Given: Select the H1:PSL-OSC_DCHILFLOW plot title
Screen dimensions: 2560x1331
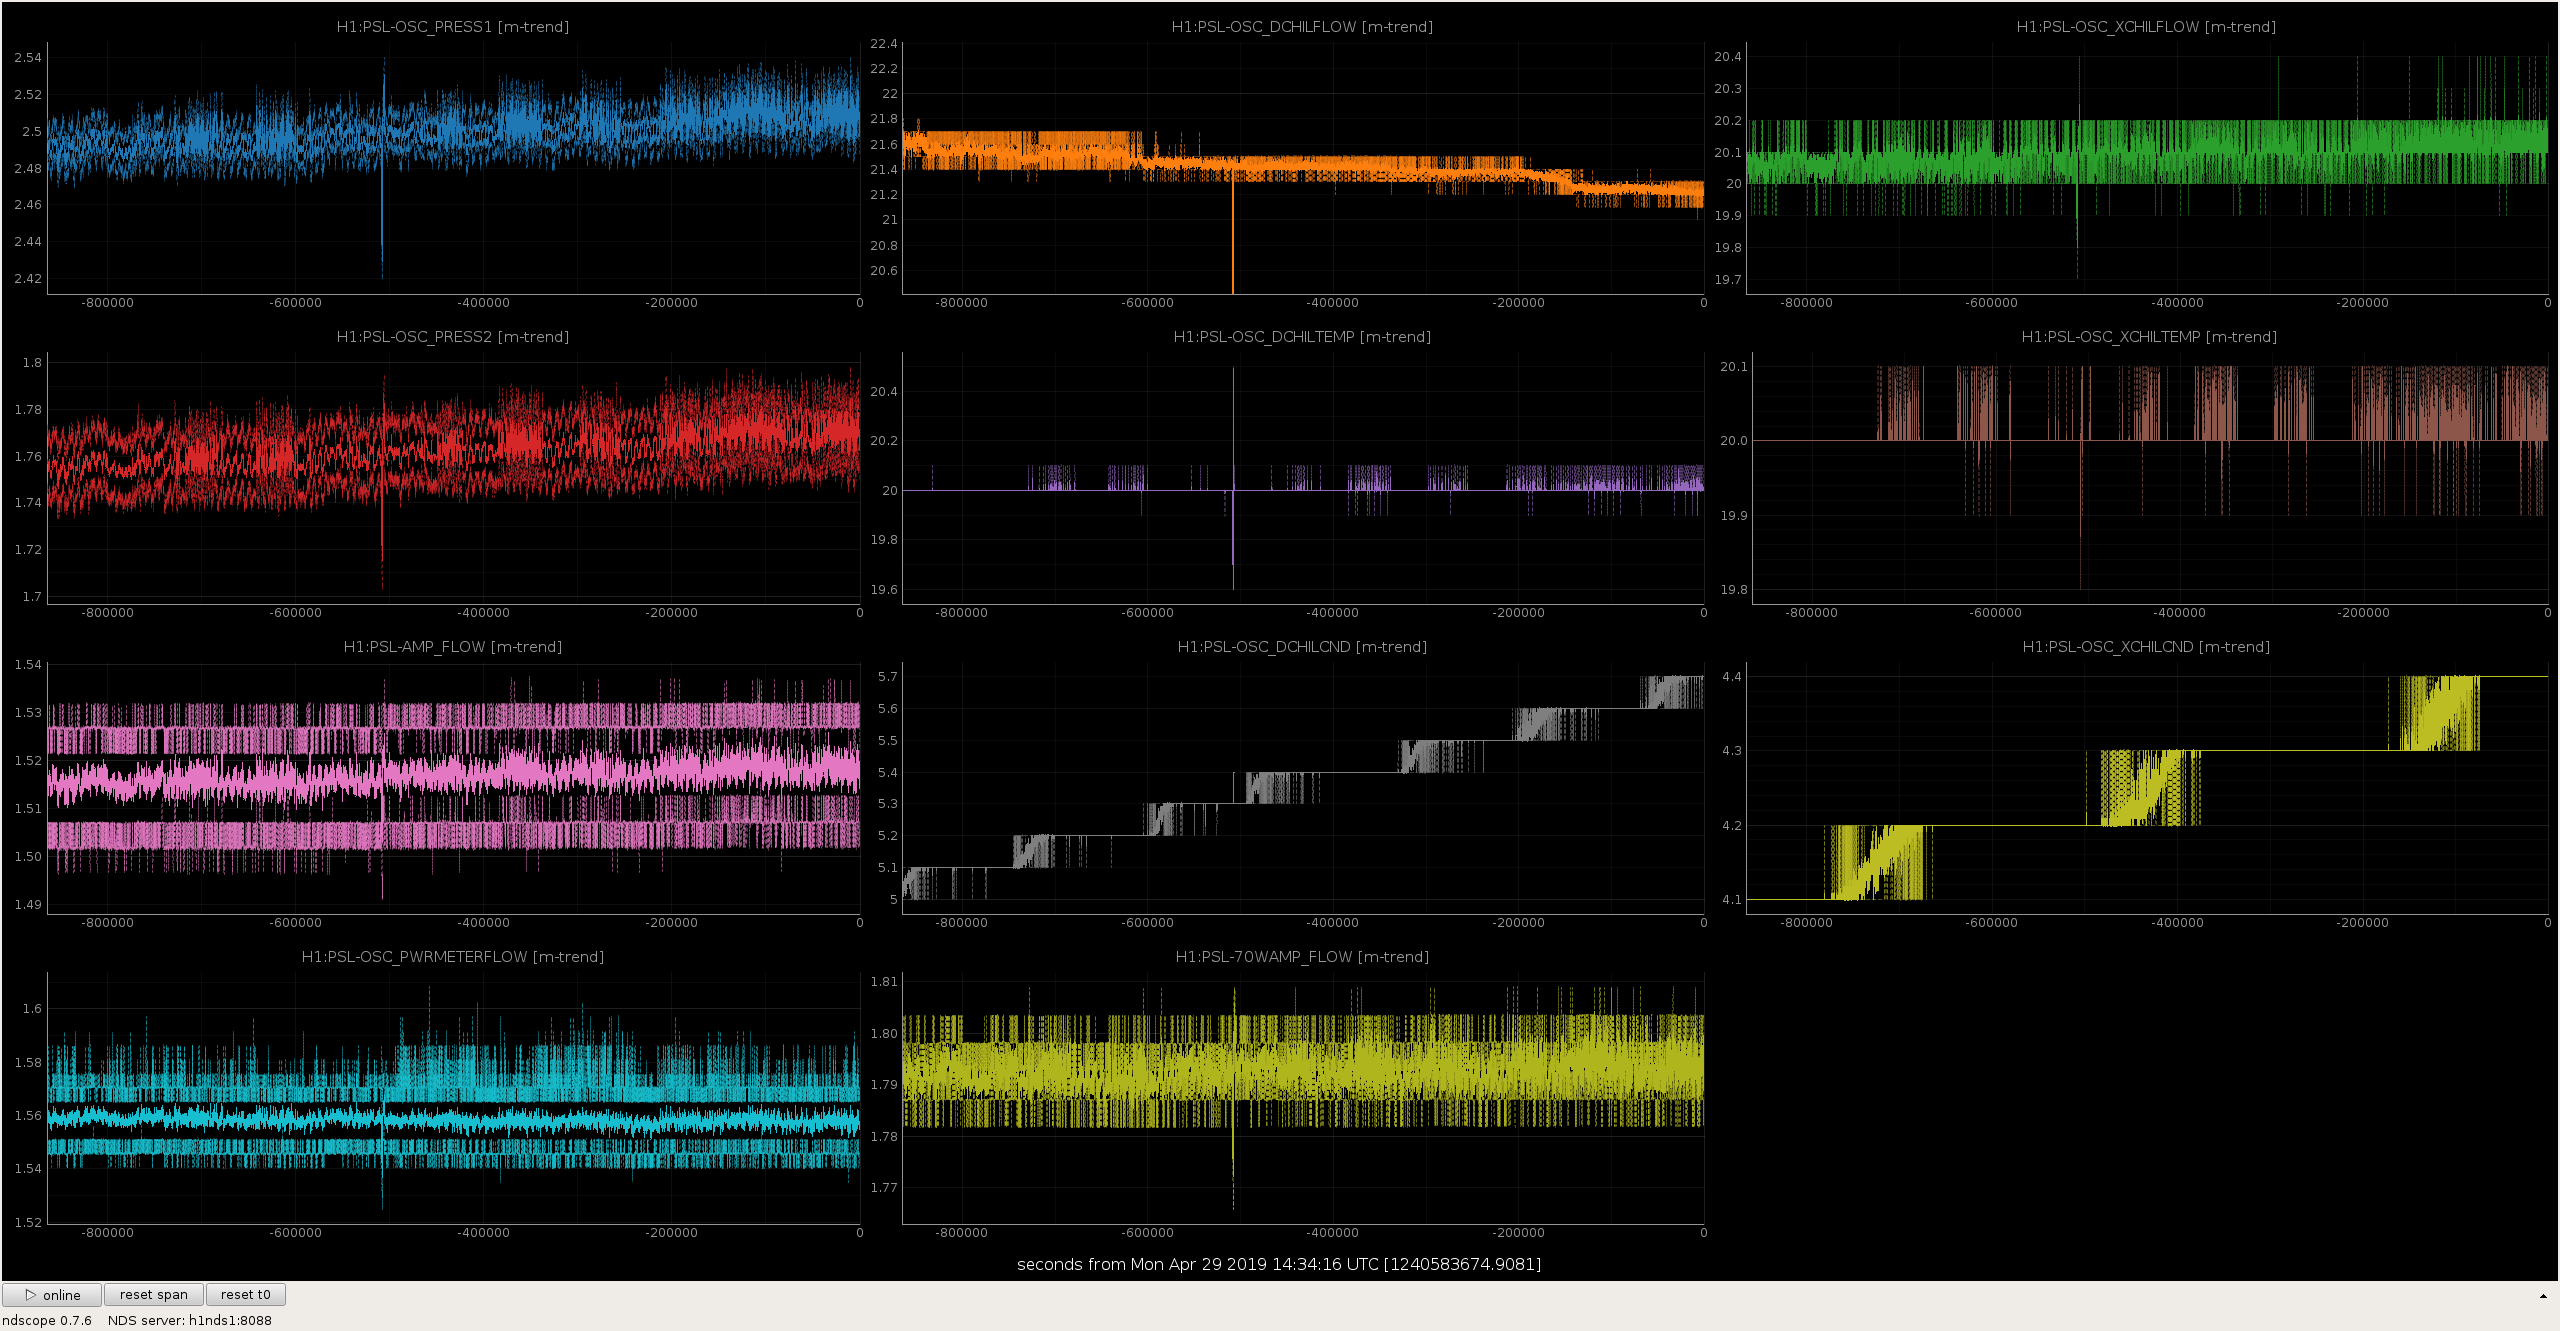Looking at the screenshot, I should click(x=1302, y=27).
